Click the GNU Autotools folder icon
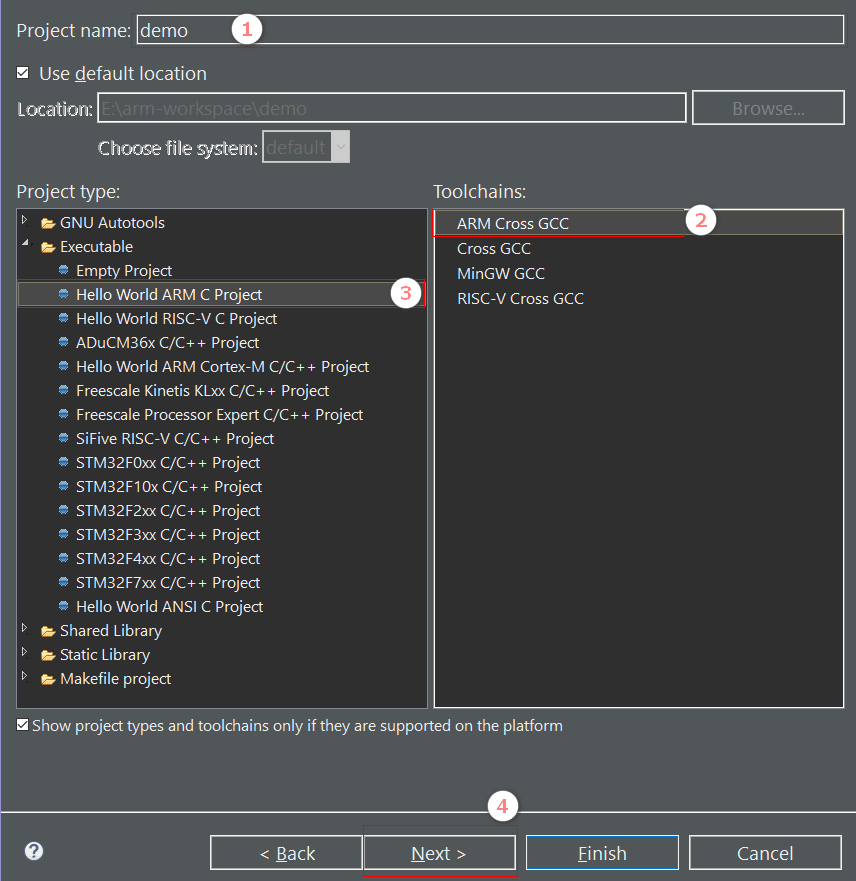 (x=48, y=224)
